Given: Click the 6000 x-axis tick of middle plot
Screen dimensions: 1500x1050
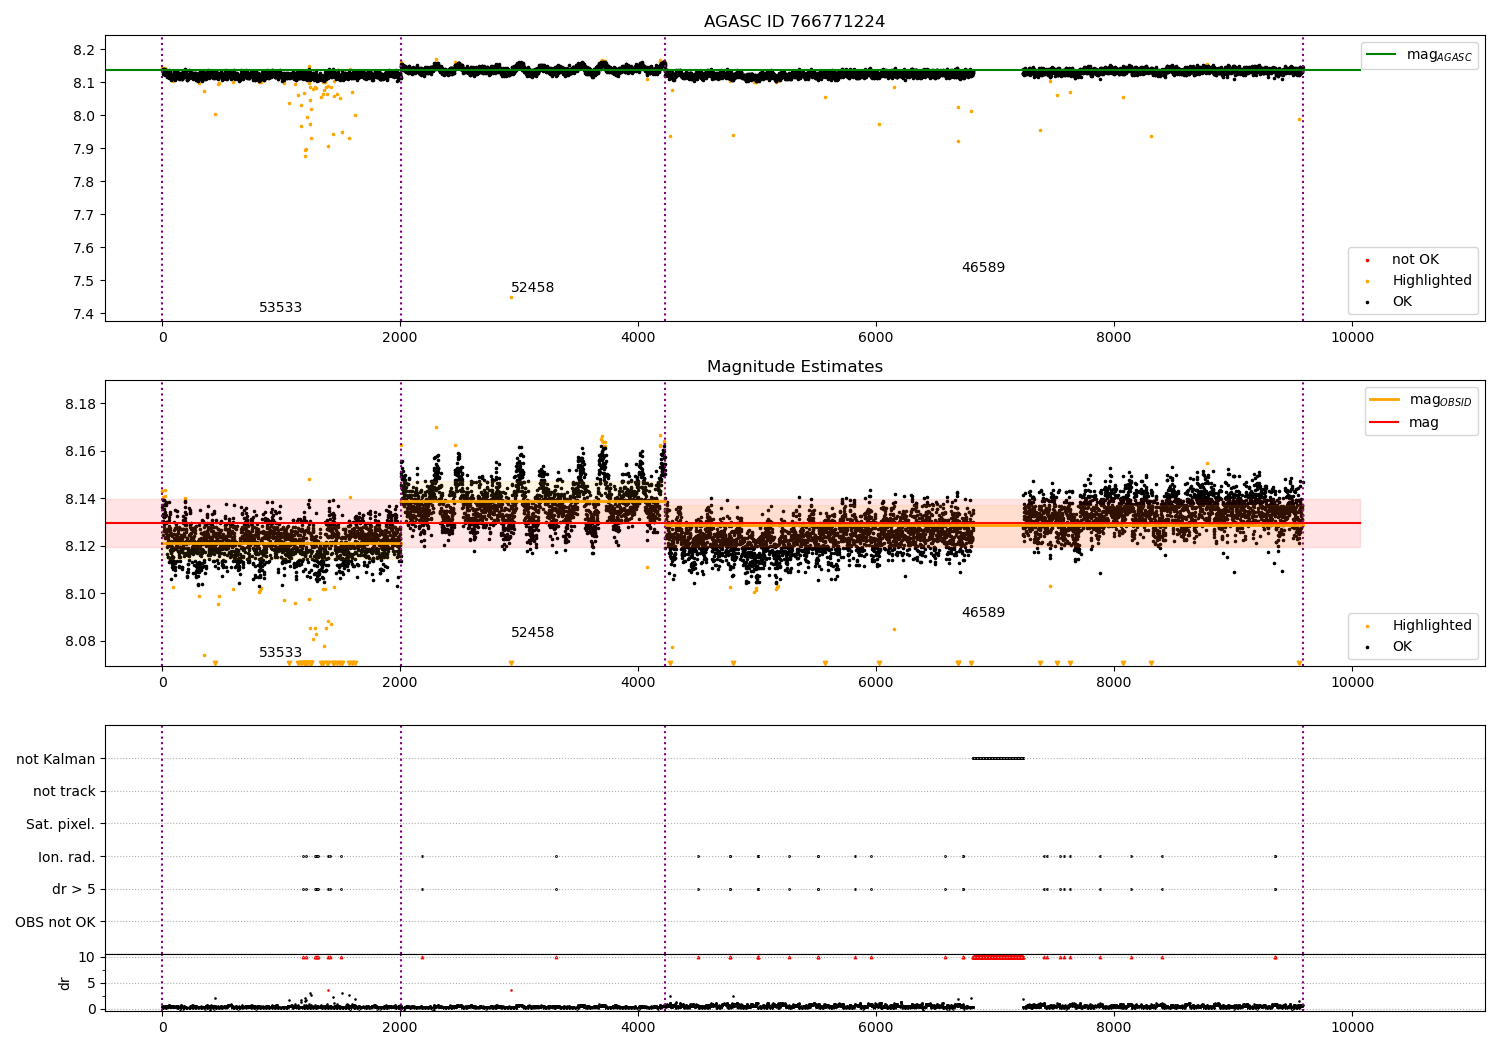Looking at the screenshot, I should point(876,682).
